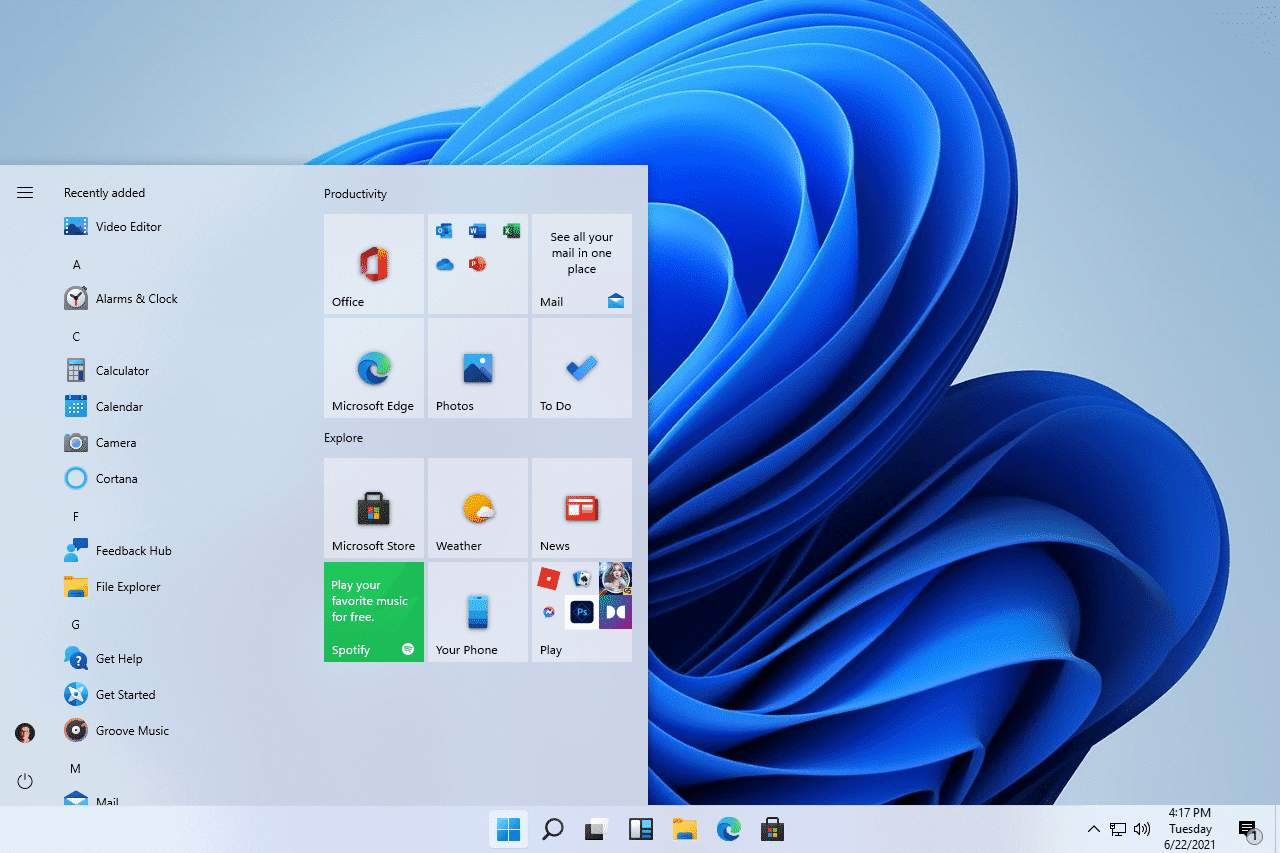Open the News tile
Image resolution: width=1280 pixels, height=853 pixels.
pyautogui.click(x=581, y=508)
